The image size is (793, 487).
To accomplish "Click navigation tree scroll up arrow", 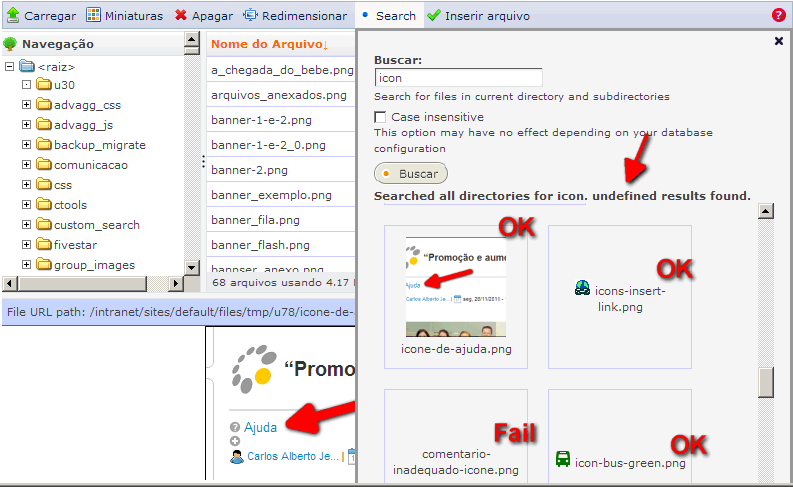I will 192,39.
